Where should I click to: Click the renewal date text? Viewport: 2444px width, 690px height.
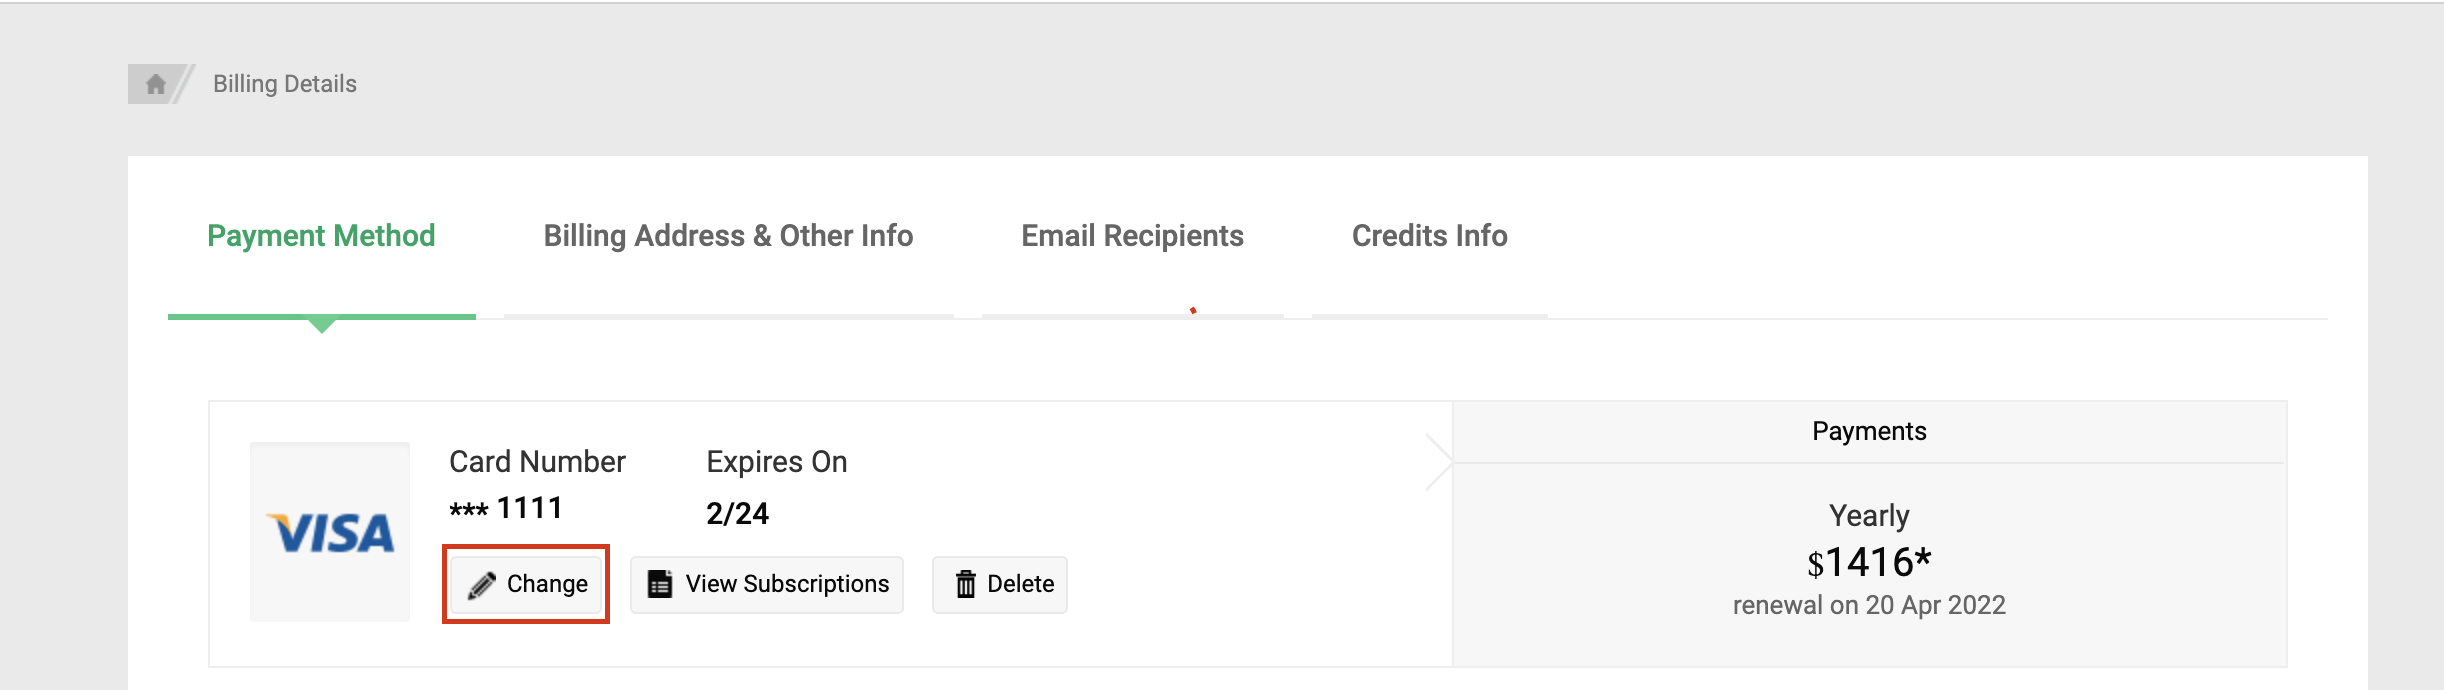pyautogui.click(x=1869, y=605)
